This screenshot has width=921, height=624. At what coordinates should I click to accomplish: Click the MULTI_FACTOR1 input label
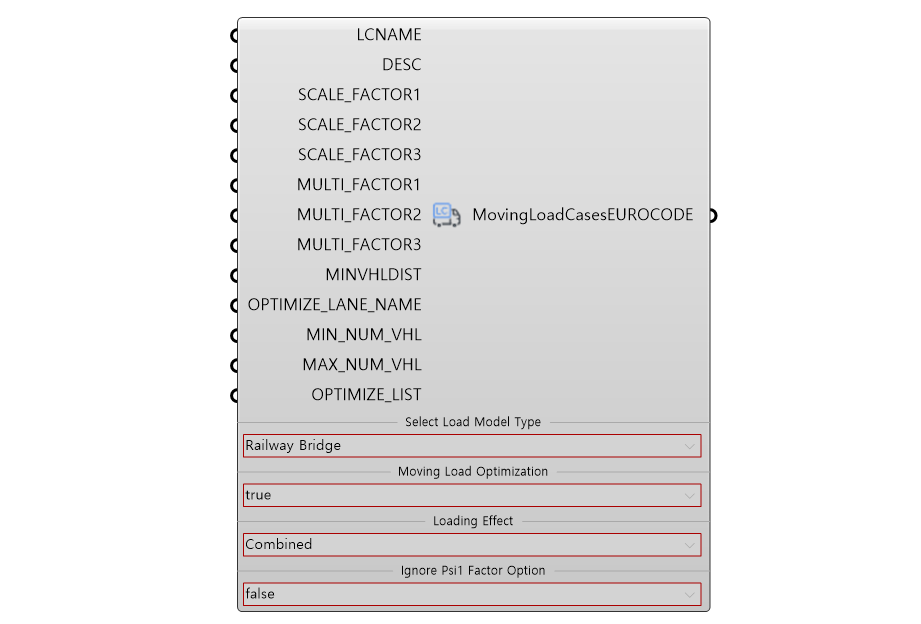tap(359, 185)
